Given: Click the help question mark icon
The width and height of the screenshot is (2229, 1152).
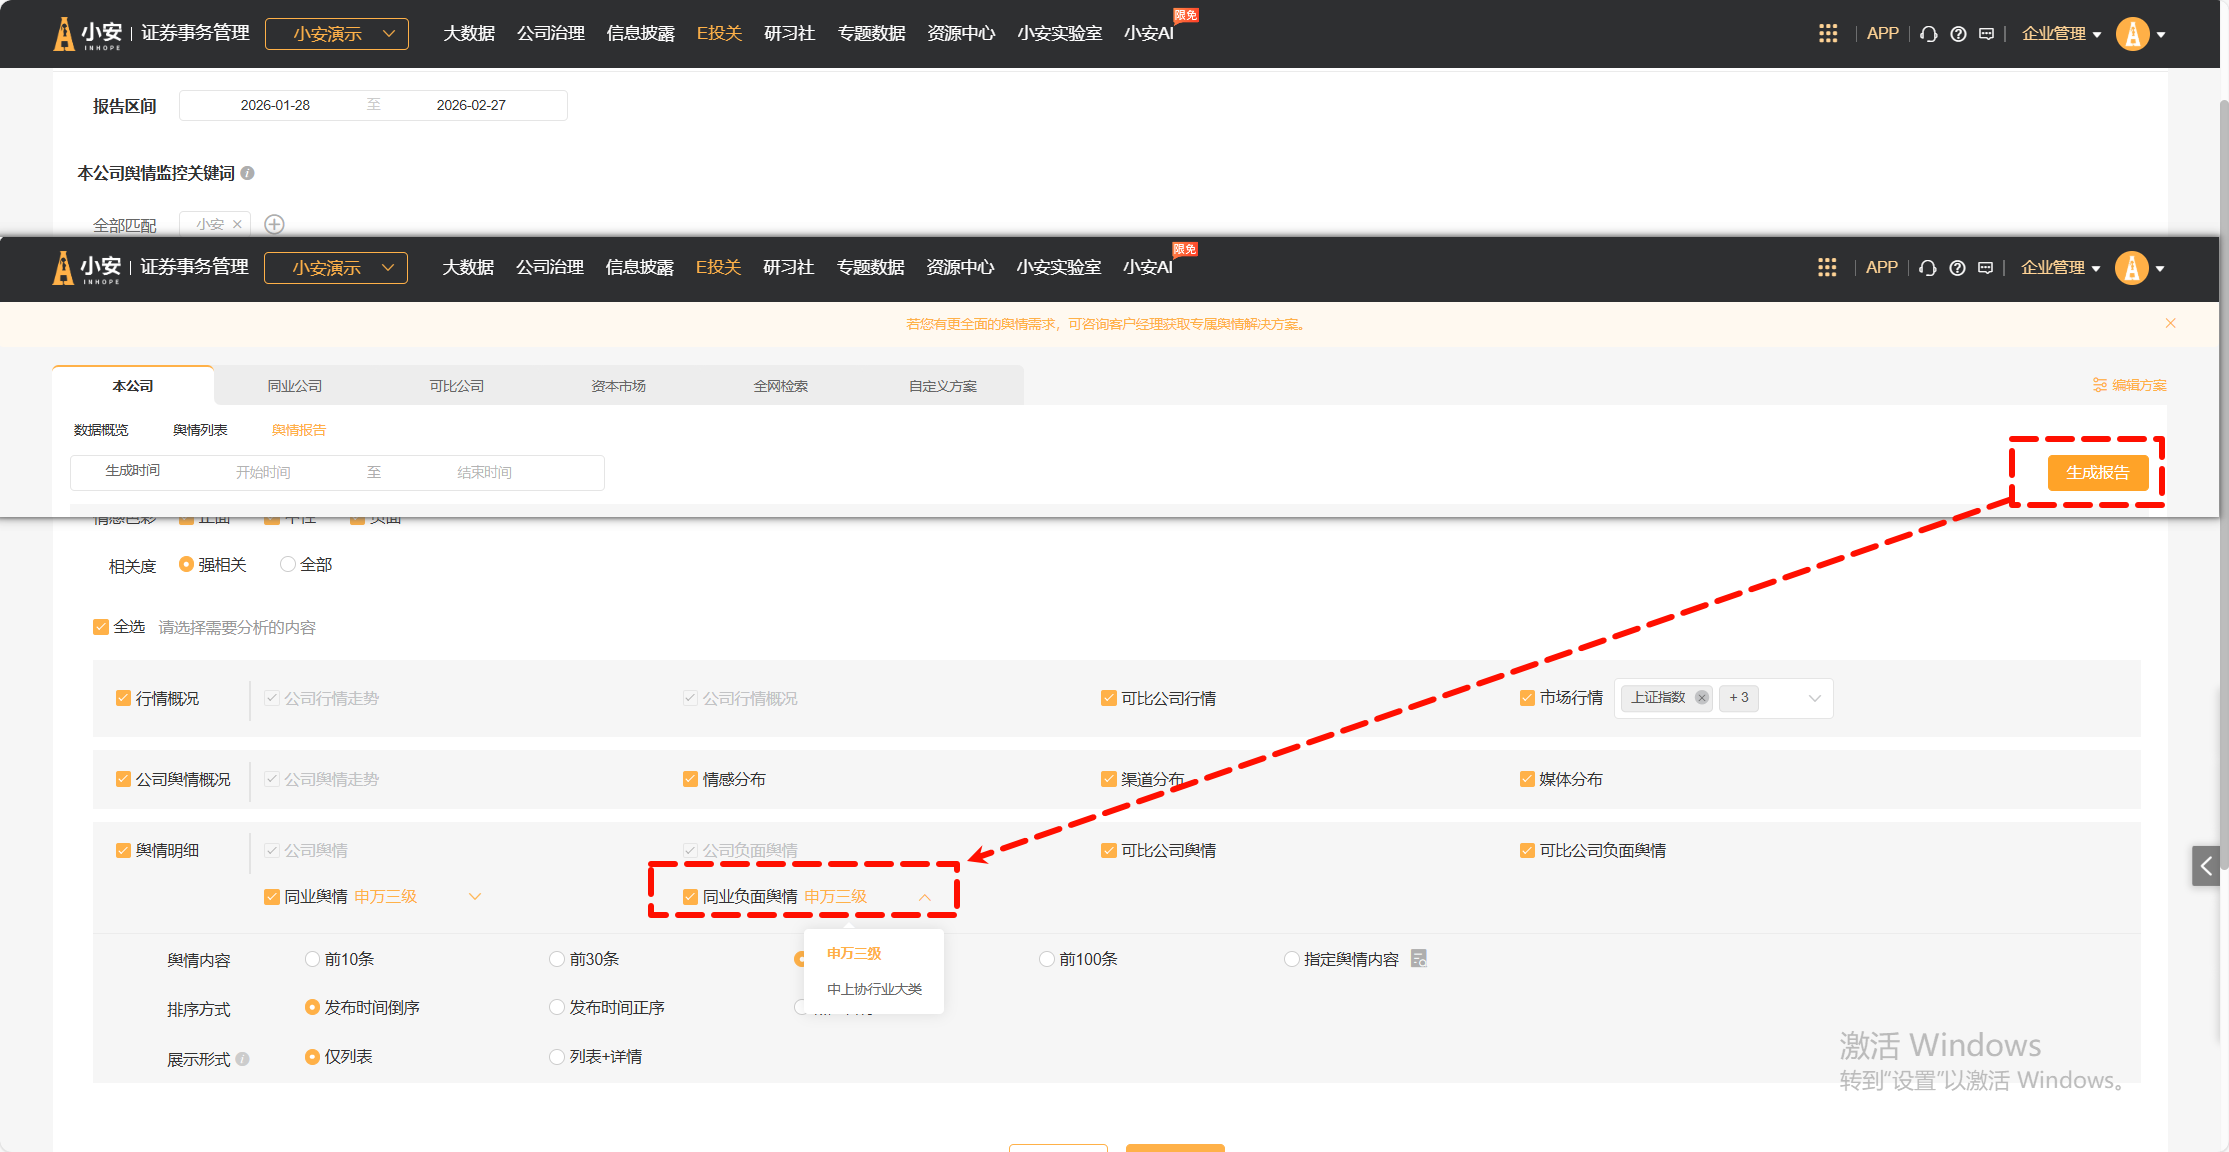Looking at the screenshot, I should pyautogui.click(x=1957, y=267).
